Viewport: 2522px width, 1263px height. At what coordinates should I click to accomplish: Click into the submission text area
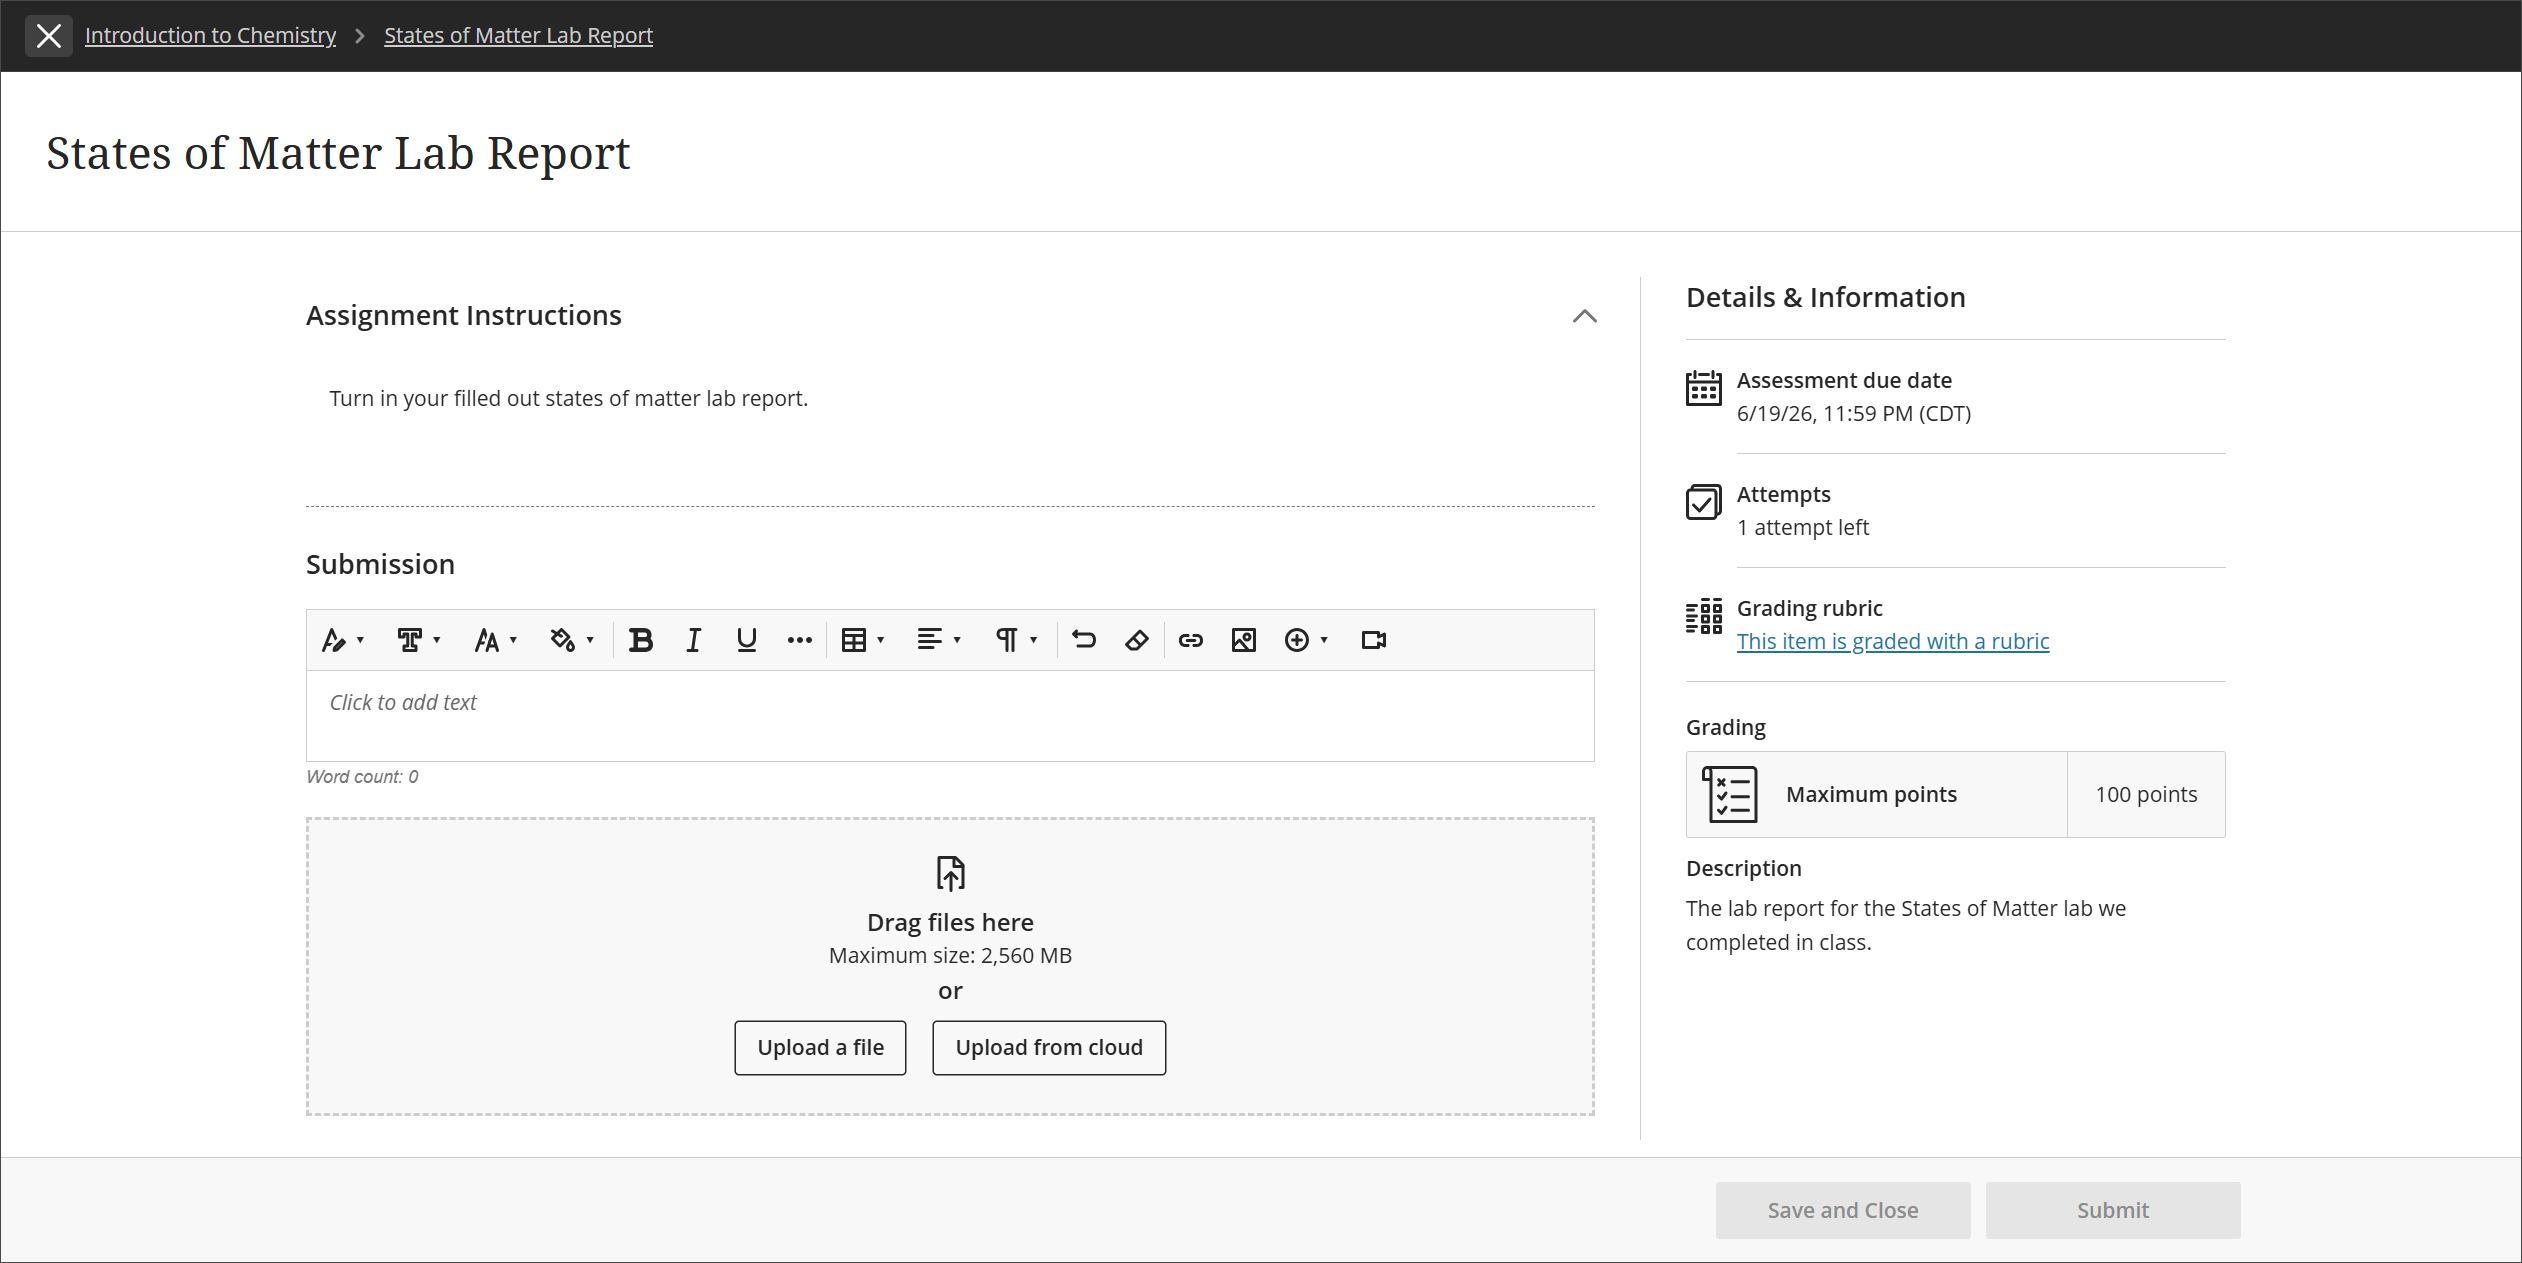[950, 716]
